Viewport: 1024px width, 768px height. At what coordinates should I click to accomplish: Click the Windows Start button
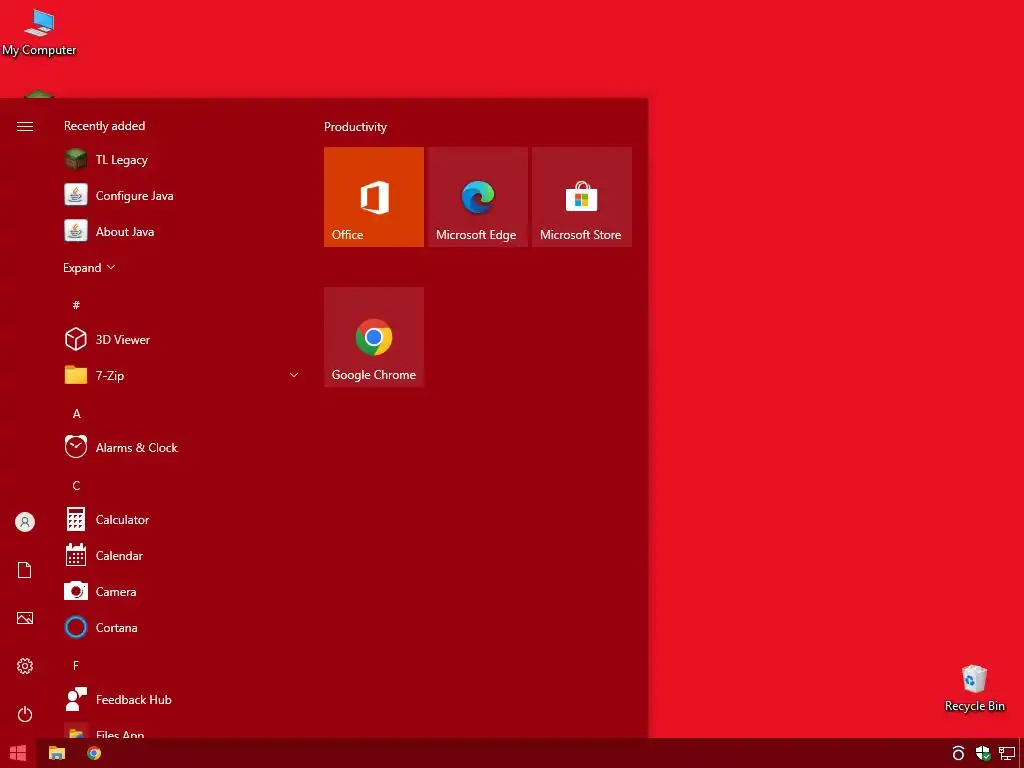(18, 753)
